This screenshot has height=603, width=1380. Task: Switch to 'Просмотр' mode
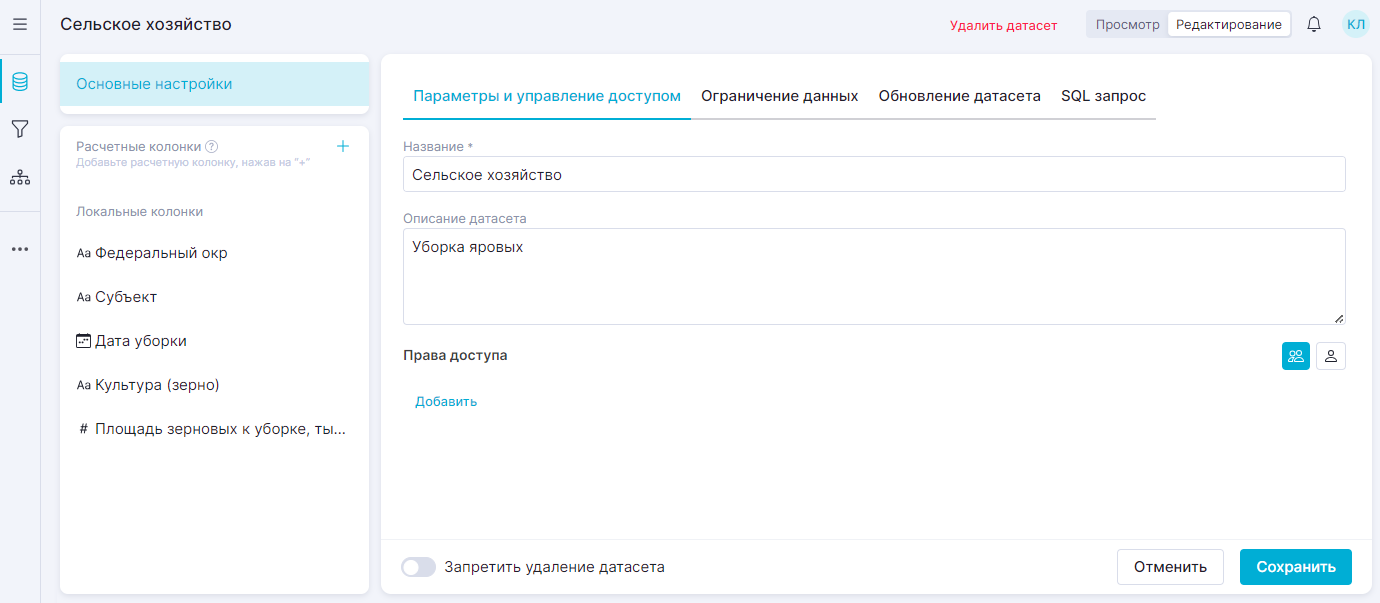click(1127, 24)
